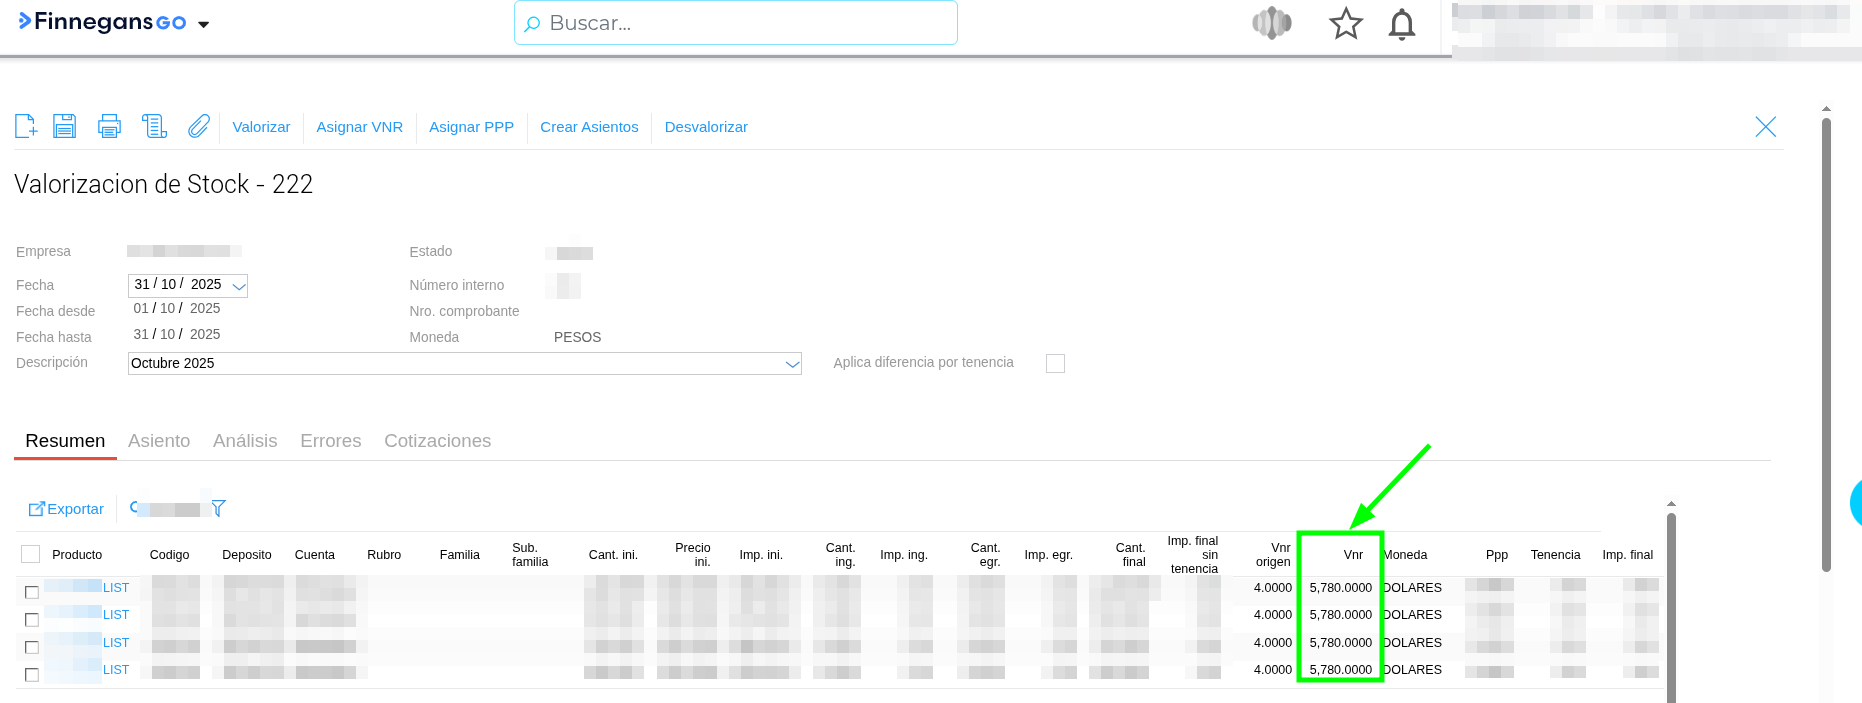Click the new document icon
This screenshot has height=703, width=1862.
26,126
